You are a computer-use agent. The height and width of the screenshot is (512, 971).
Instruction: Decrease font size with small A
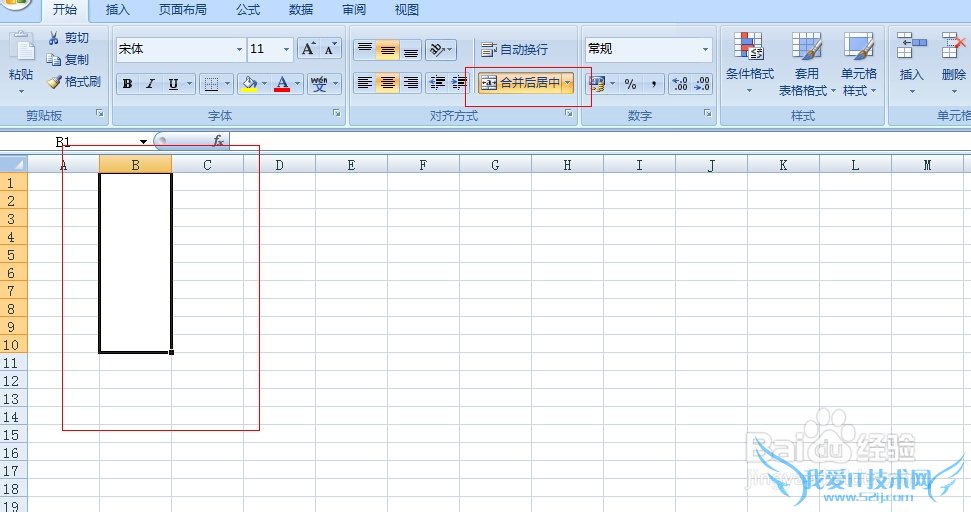[330, 49]
